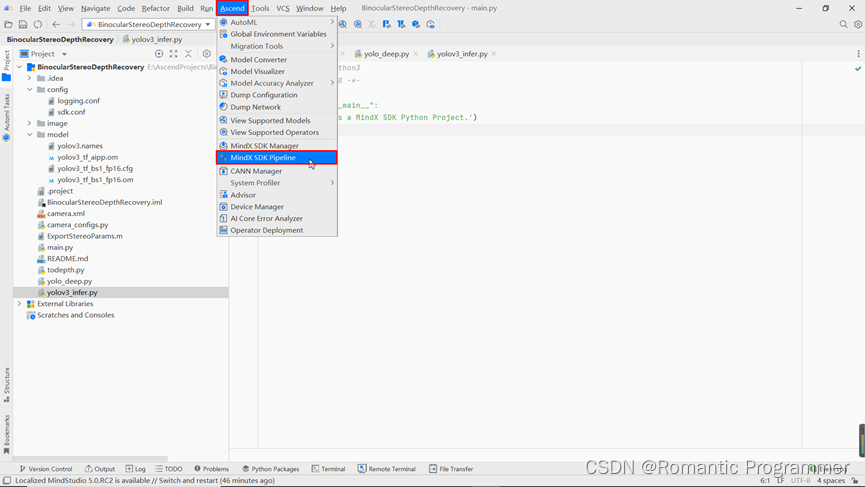Toggle the Automl Tasks sidebar tool window

point(7,117)
